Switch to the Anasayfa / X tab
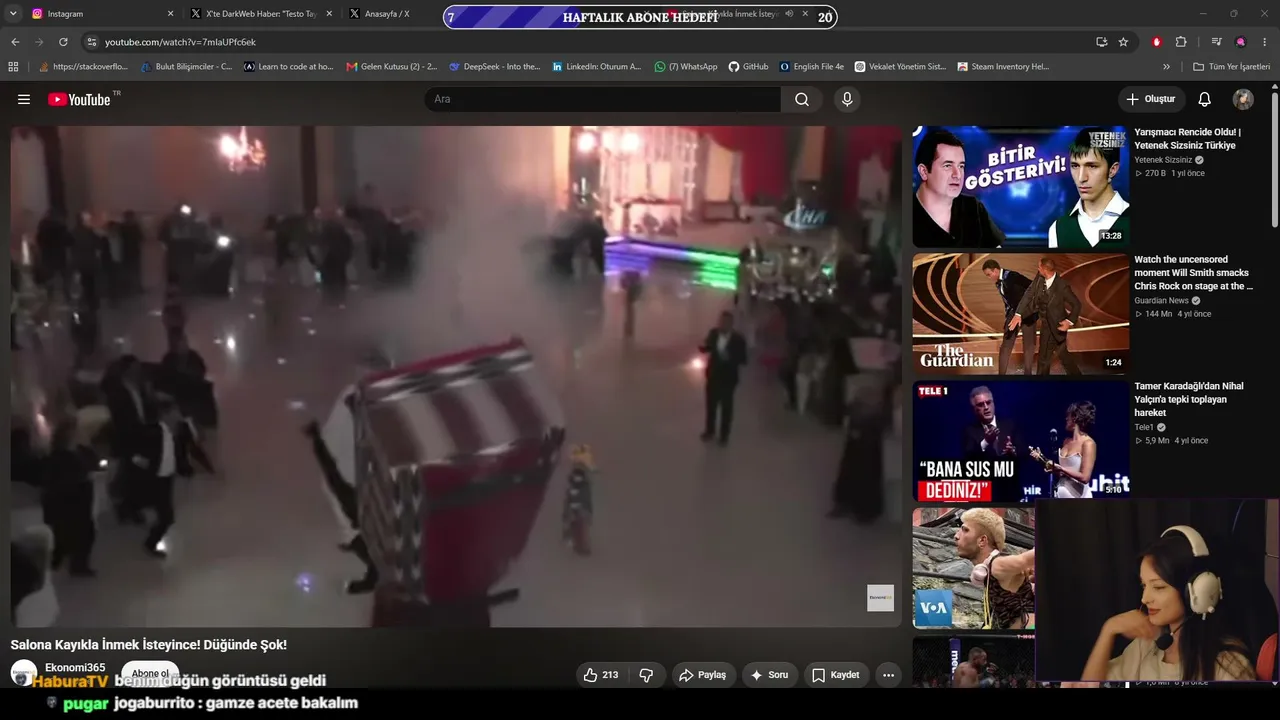1280x720 pixels. (388, 14)
